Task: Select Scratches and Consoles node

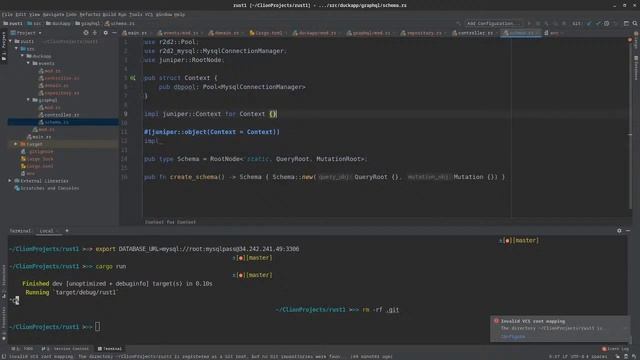Action: tap(47, 188)
